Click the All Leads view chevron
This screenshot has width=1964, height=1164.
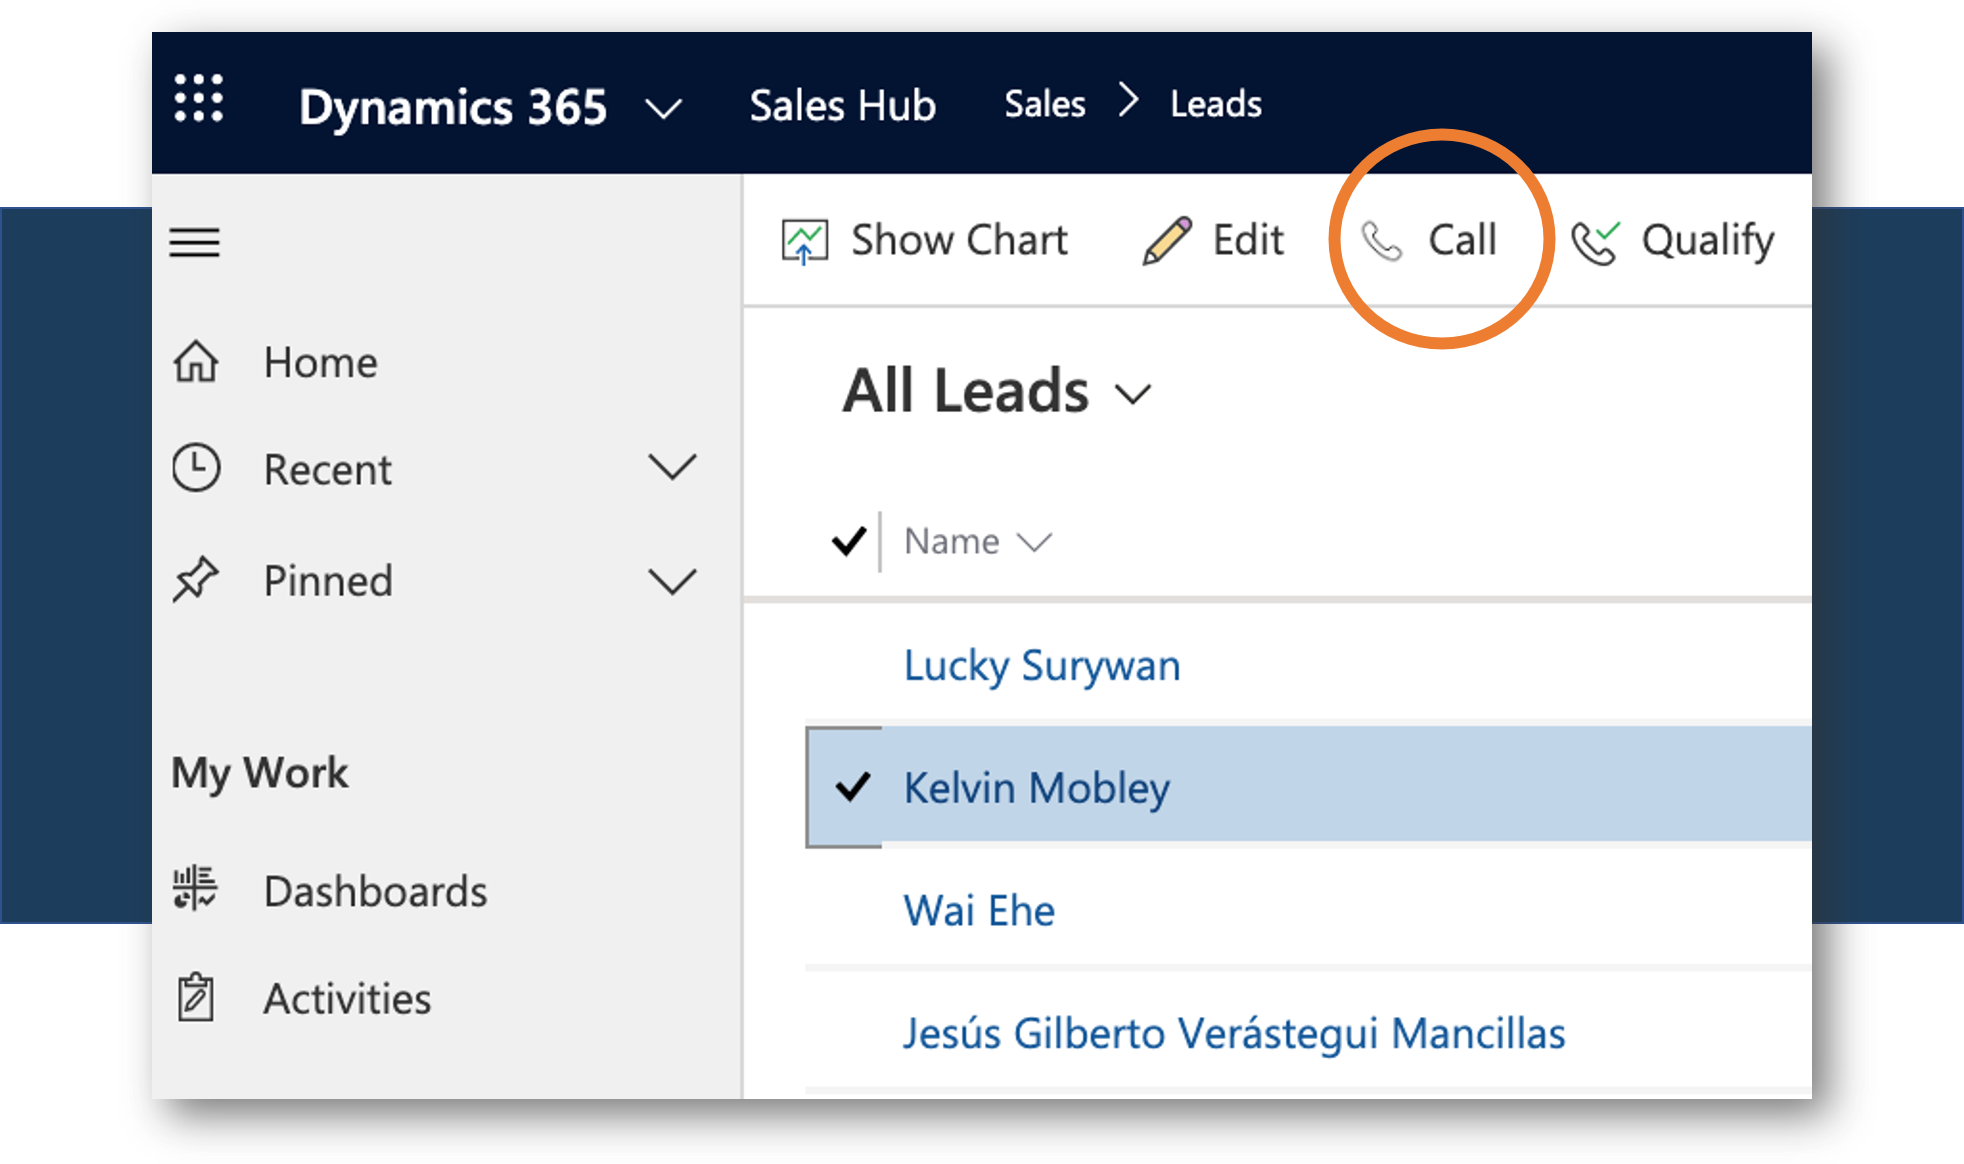1134,394
